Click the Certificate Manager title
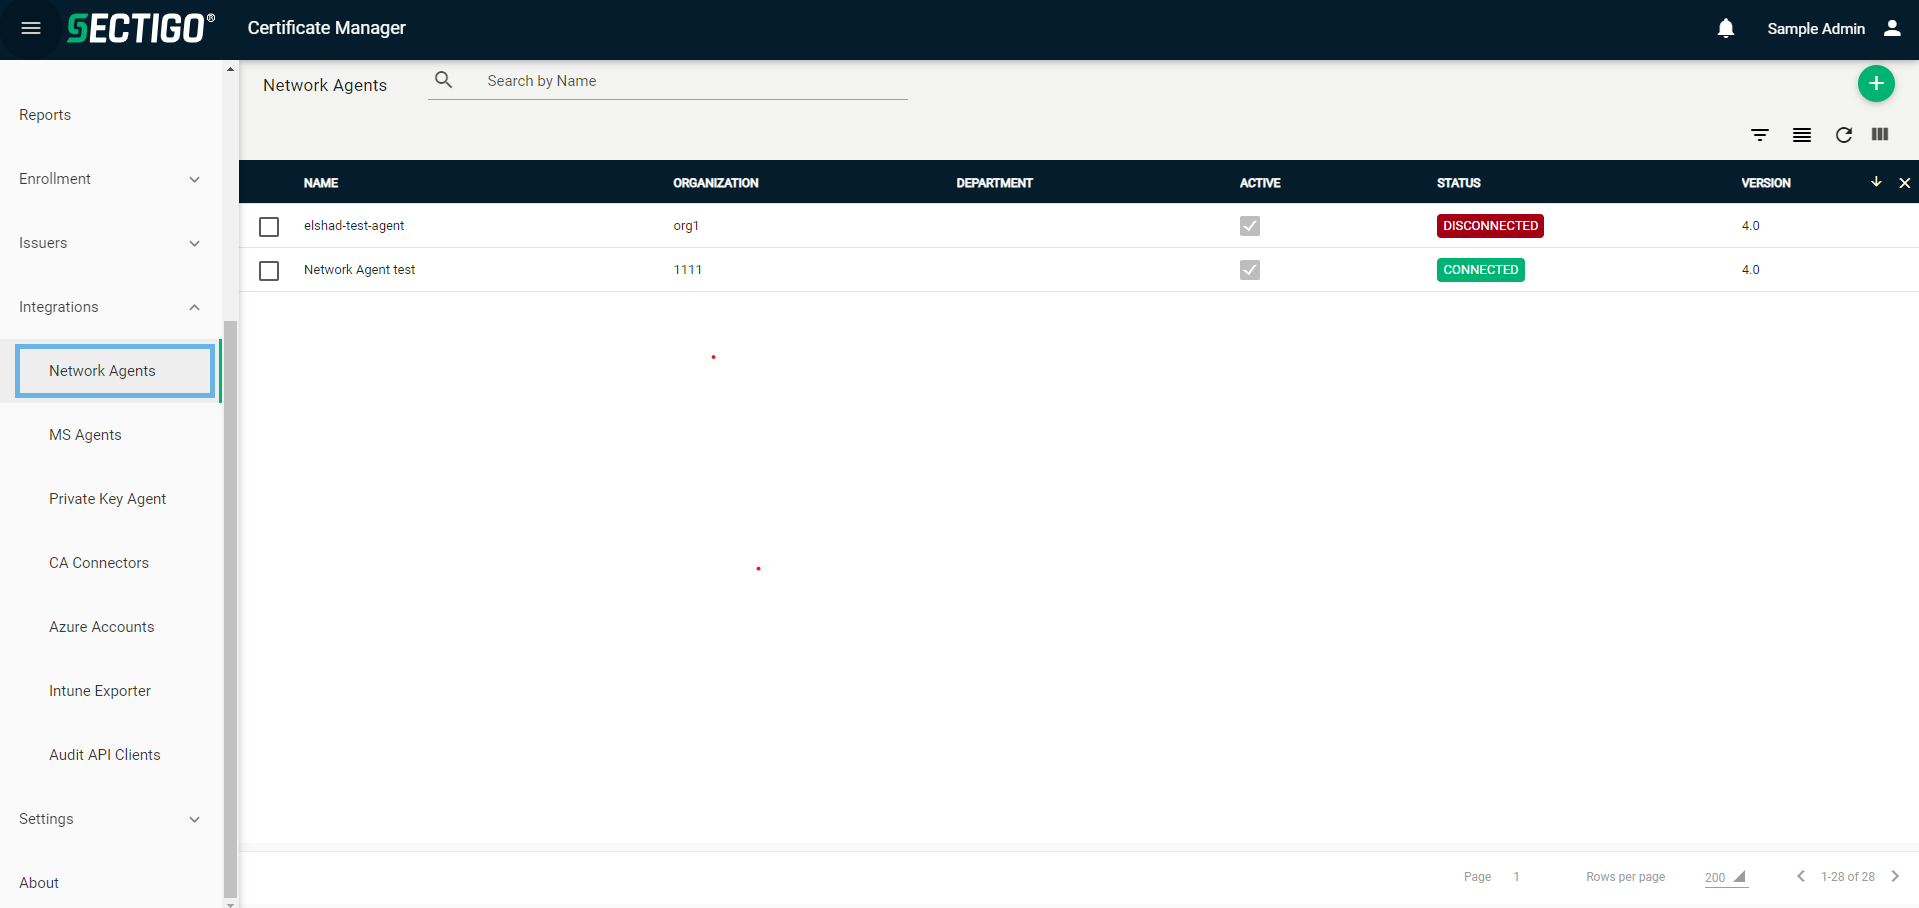Screen dimensions: 1919x908 point(327,28)
